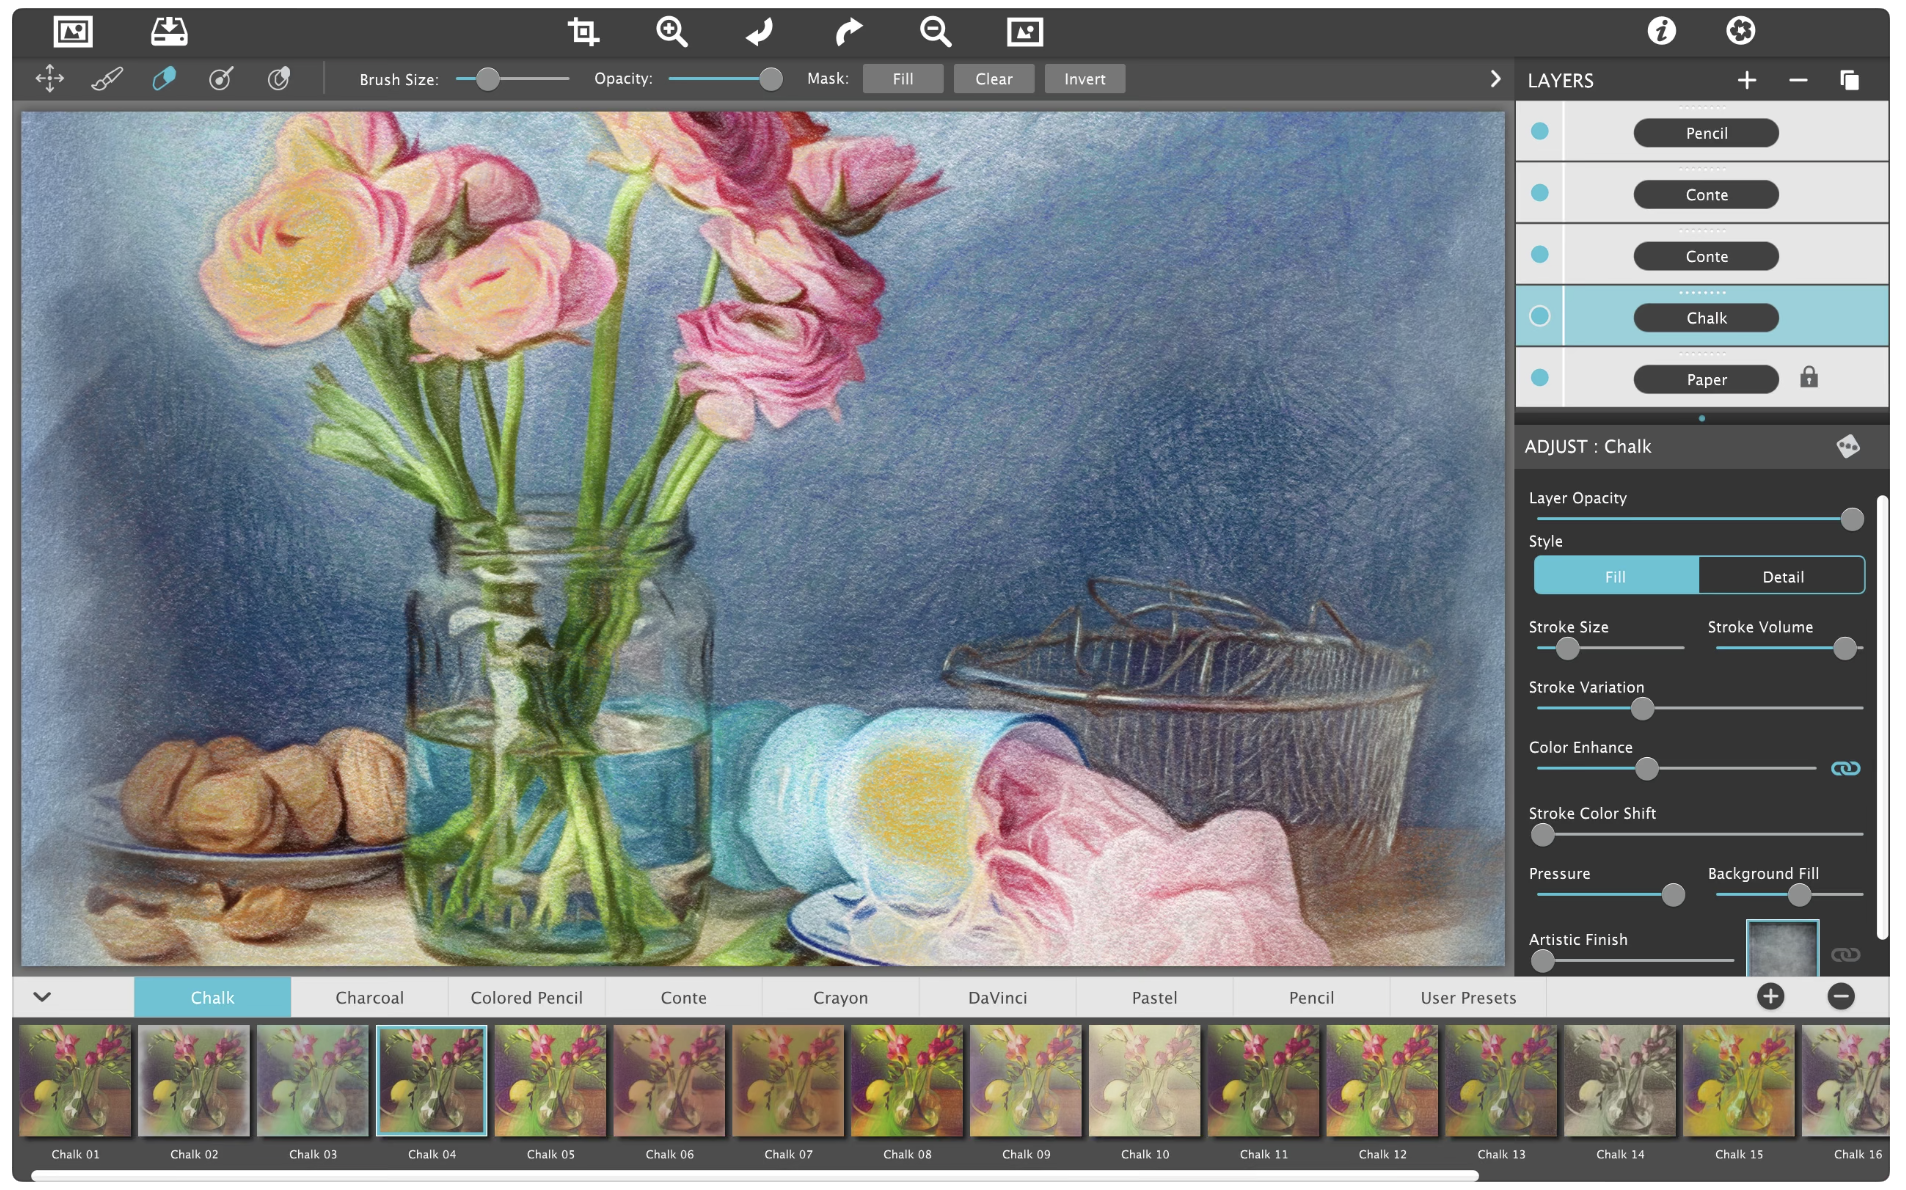
Task: Select the Move tool
Action: pos(49,79)
